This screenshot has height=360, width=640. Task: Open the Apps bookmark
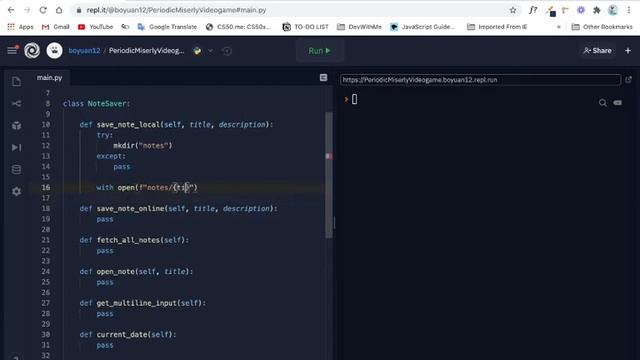20,27
